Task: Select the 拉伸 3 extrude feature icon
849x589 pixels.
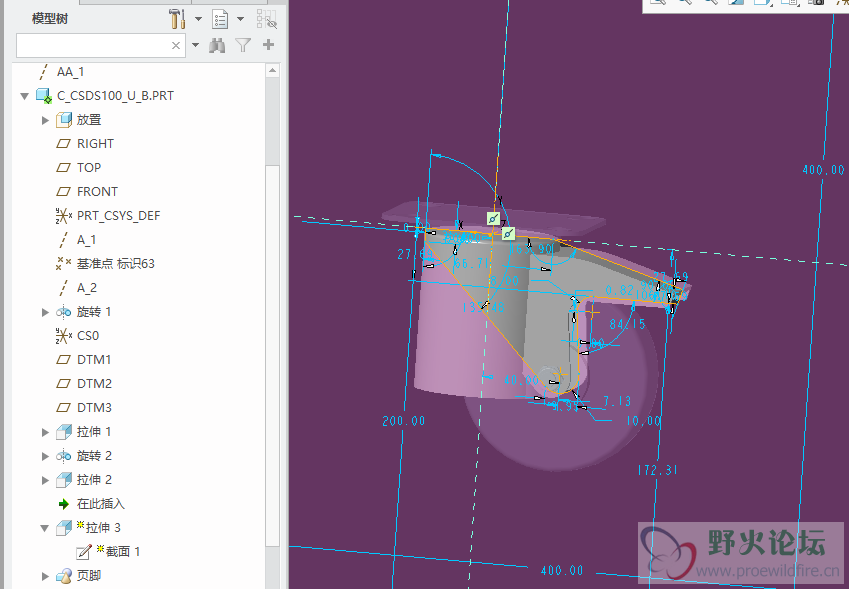Action: pyautogui.click(x=64, y=528)
